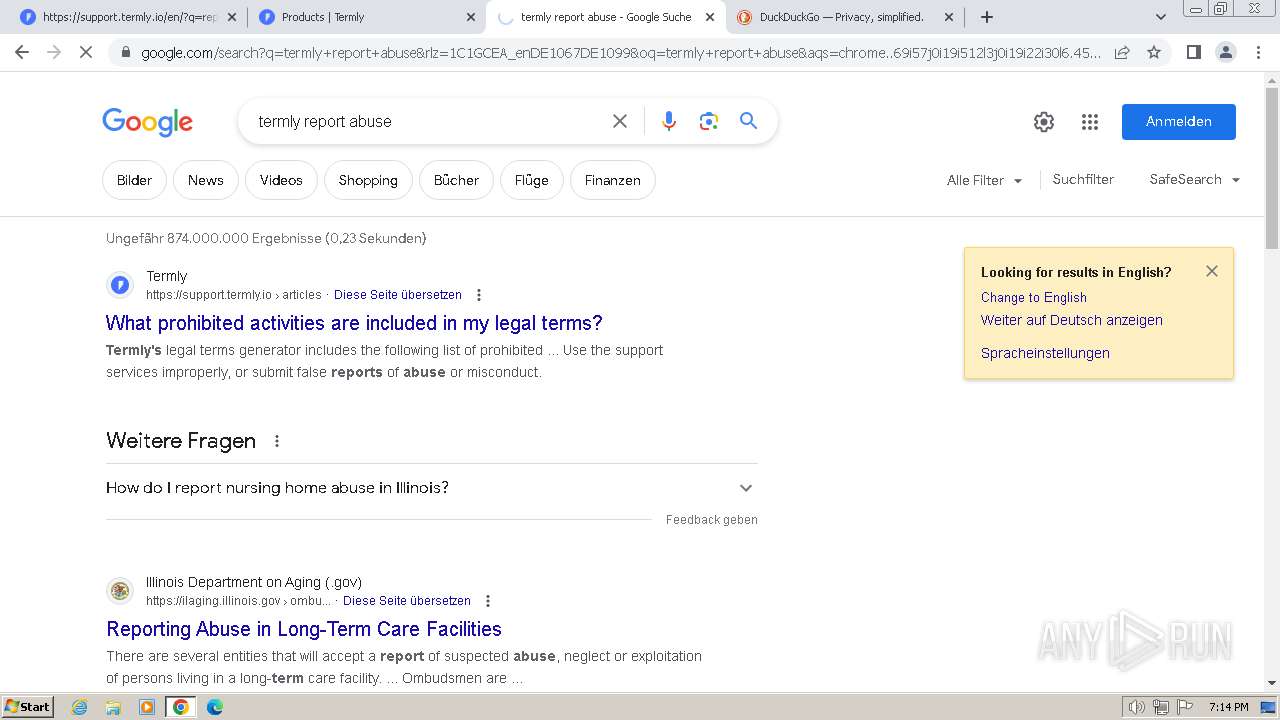Click the Chrome address bar URL
1280x720 pixels.
click(620, 52)
